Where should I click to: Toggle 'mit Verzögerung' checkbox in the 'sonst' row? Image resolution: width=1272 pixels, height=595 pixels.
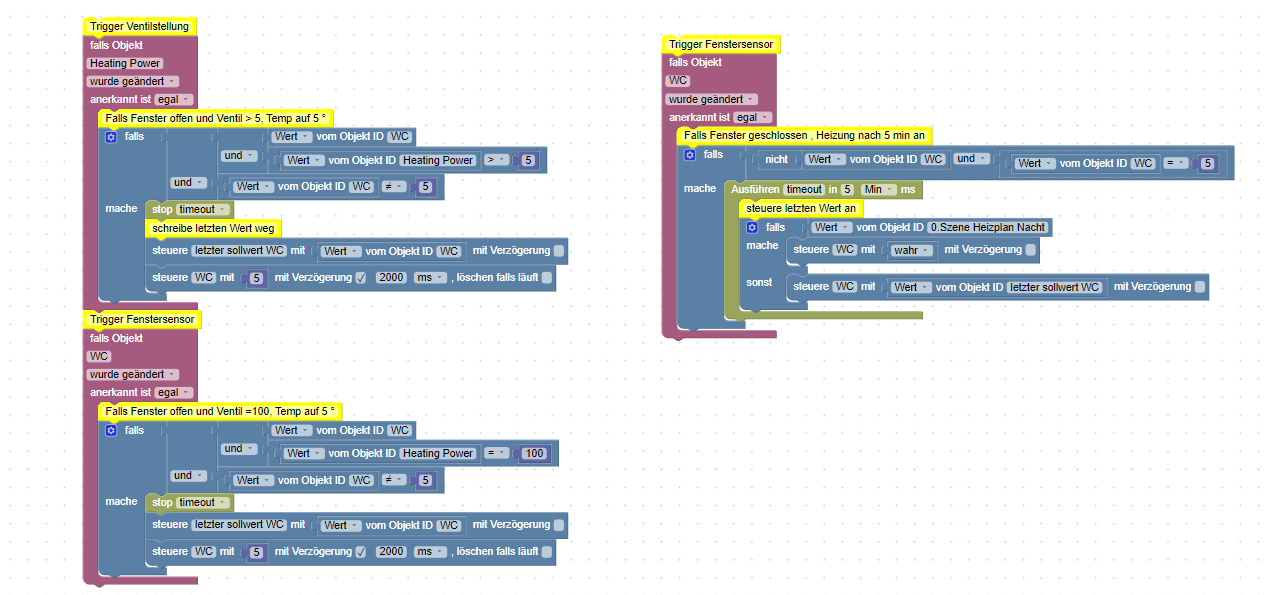pyautogui.click(x=1200, y=287)
